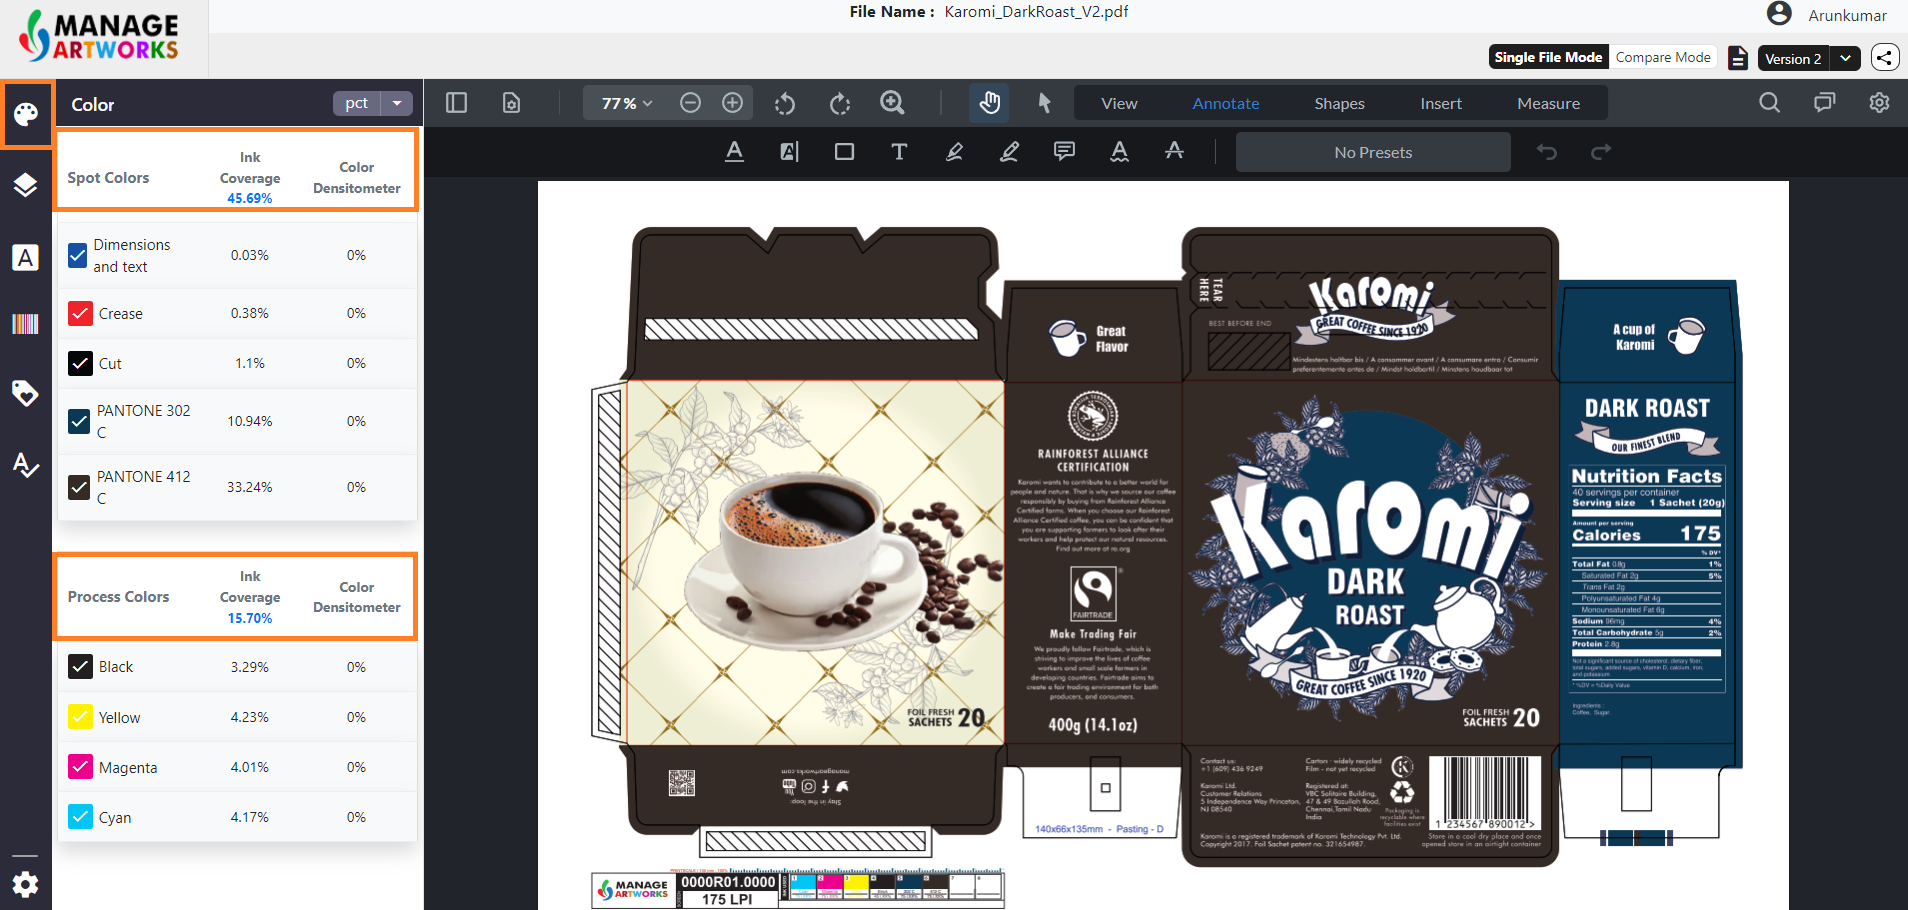Switch to the Insert tab
The width and height of the screenshot is (1908, 910).
pyautogui.click(x=1441, y=103)
